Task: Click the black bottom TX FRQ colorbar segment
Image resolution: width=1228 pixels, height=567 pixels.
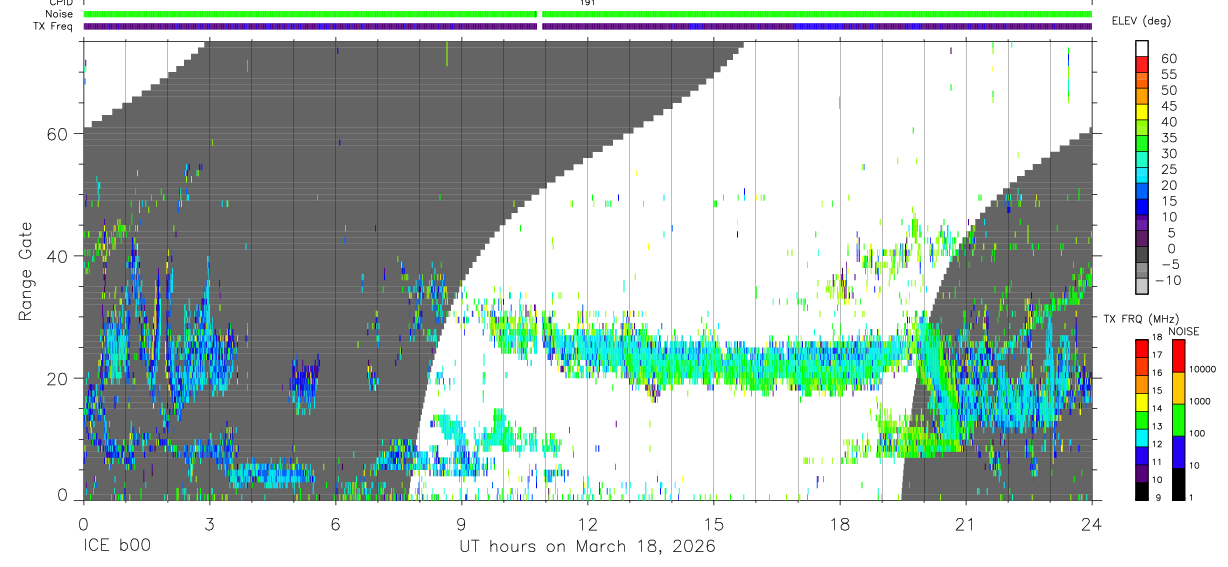Action: click(1140, 491)
